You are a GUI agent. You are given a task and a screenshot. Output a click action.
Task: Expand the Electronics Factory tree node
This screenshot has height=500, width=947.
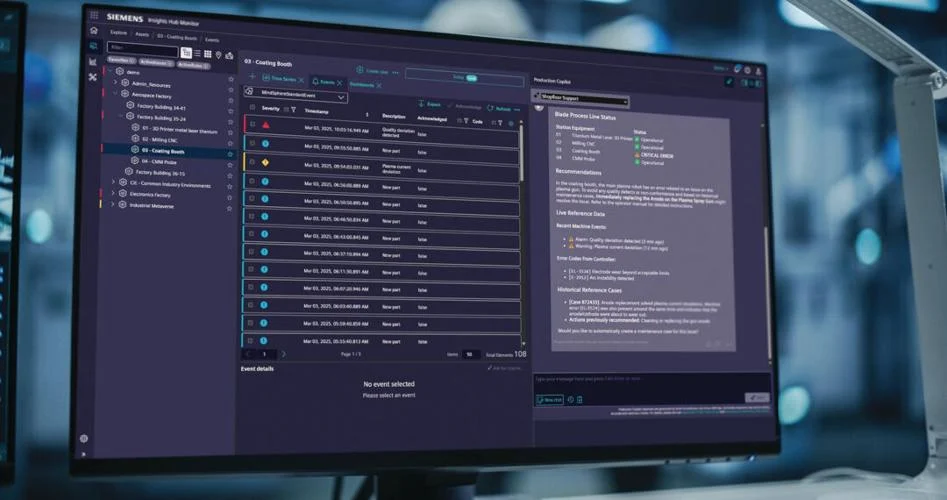click(113, 194)
